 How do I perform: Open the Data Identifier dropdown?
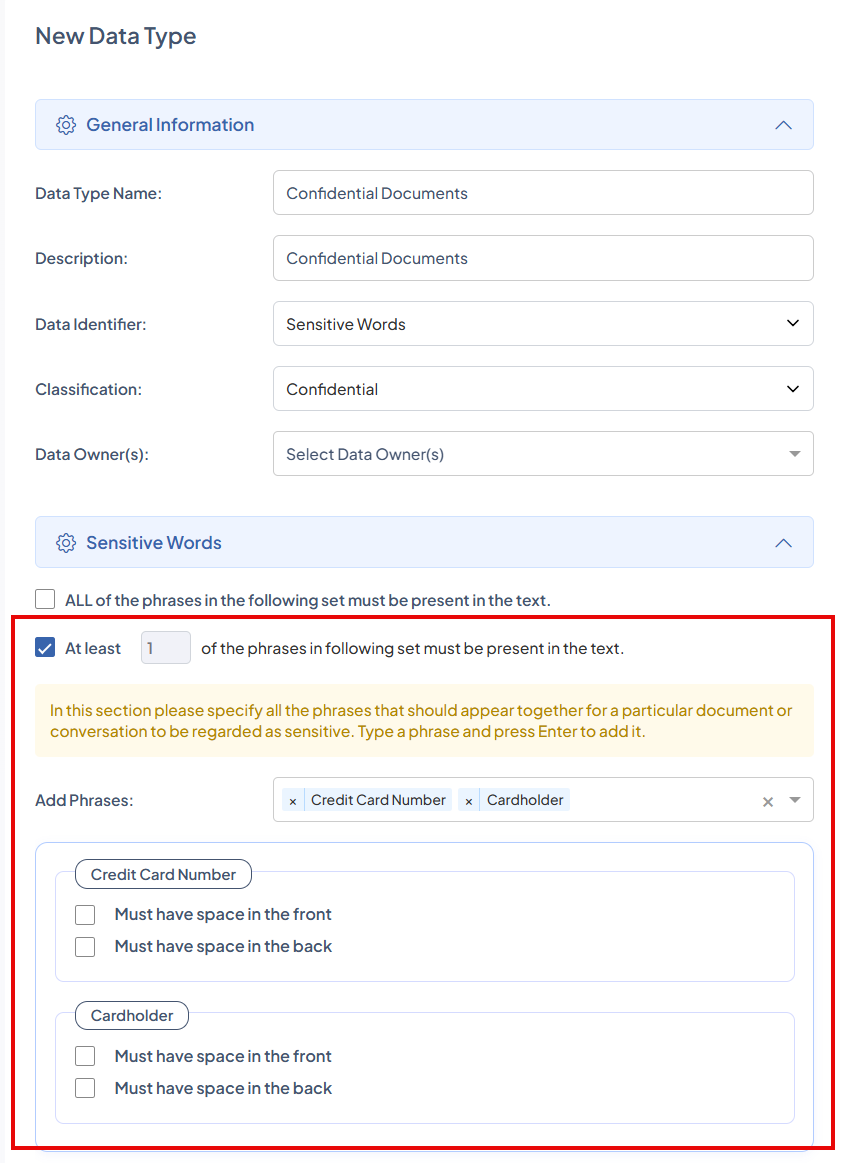[x=543, y=324]
